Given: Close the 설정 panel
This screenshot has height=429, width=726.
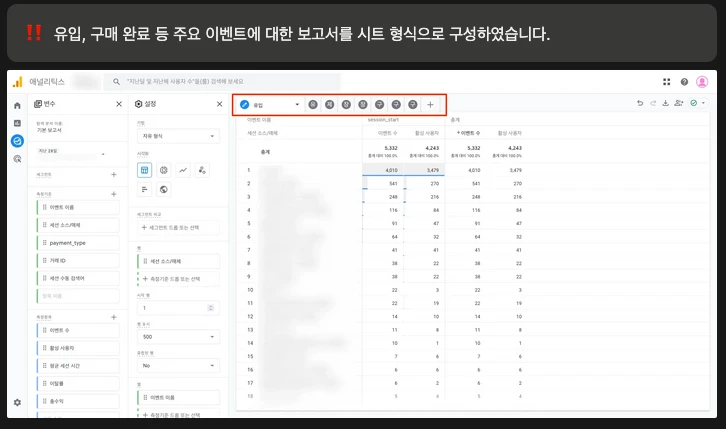Looking at the screenshot, I should [219, 104].
